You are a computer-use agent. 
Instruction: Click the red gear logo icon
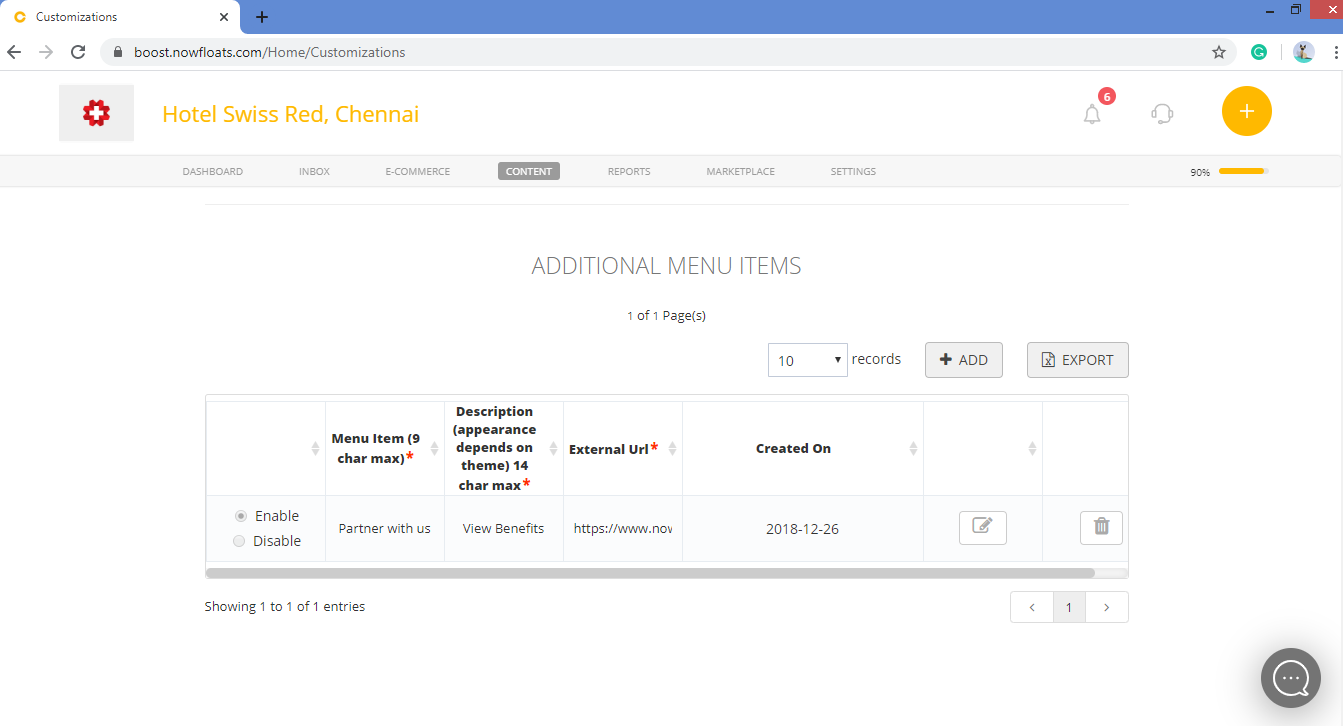coord(96,112)
